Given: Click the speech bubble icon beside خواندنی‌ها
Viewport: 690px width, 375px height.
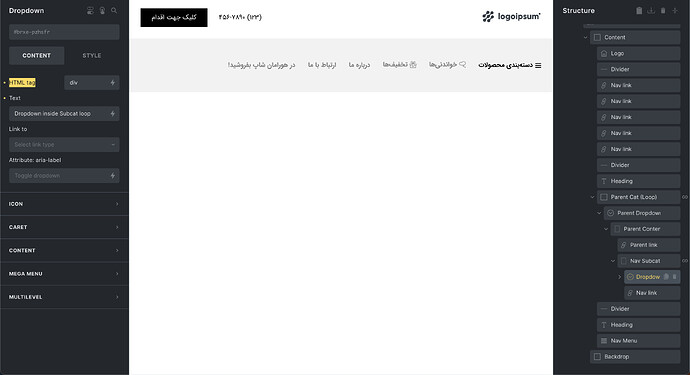Looking at the screenshot, I should [x=462, y=64].
